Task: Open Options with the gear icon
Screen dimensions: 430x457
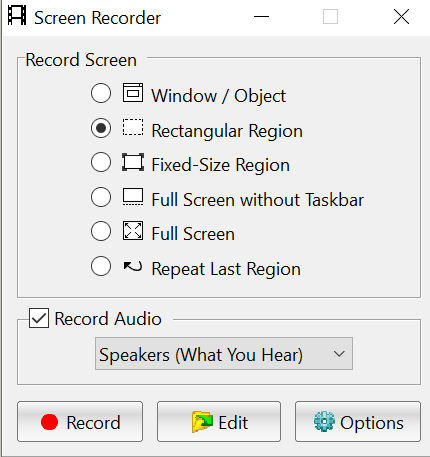Action: pos(358,422)
